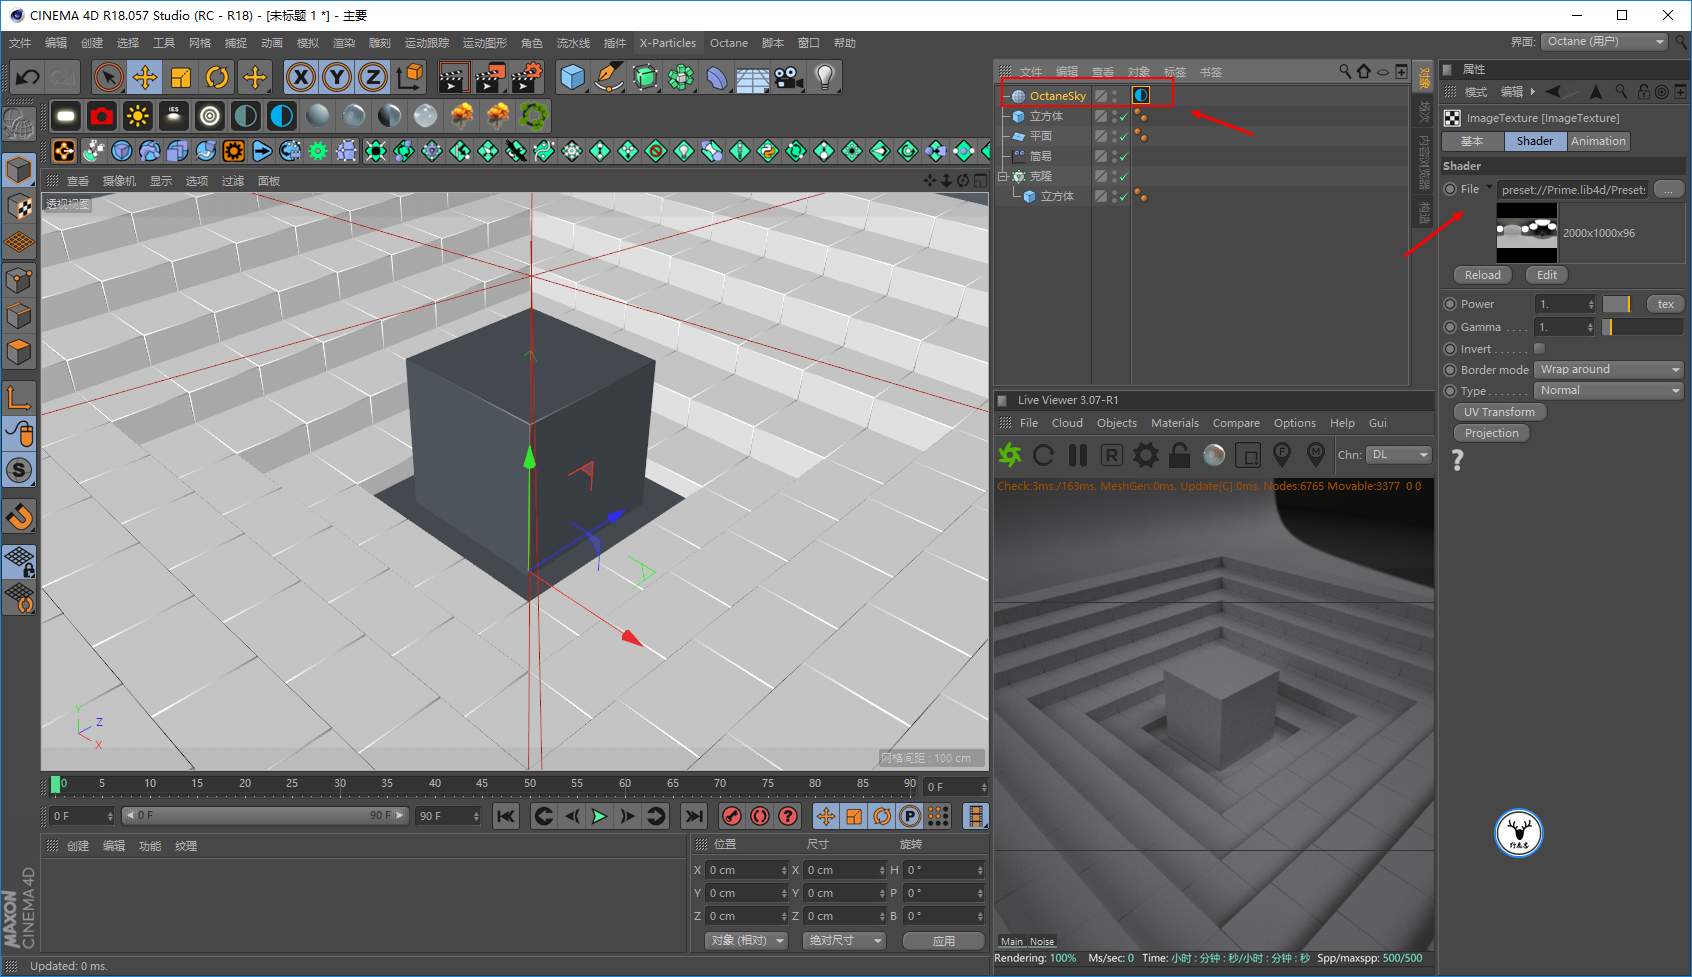The height and width of the screenshot is (977, 1692).
Task: Open render settings clapperboard with gear
Action: tap(527, 77)
